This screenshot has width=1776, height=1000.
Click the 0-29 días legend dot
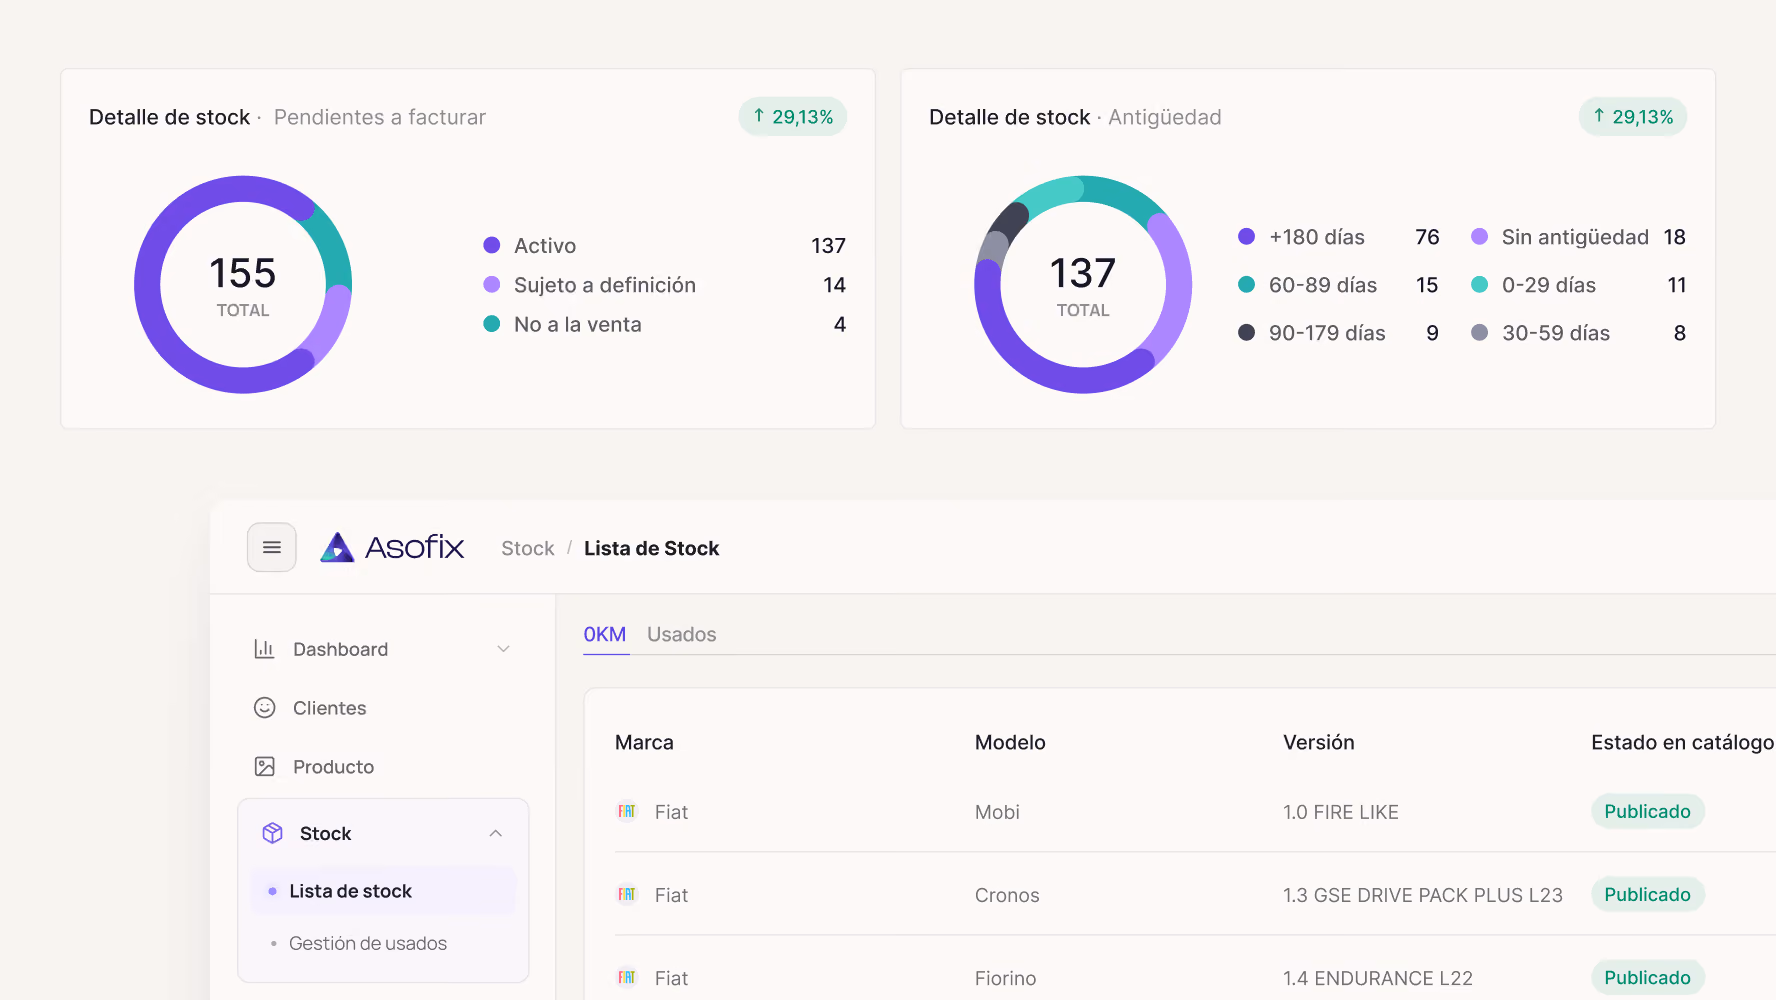pyautogui.click(x=1479, y=284)
